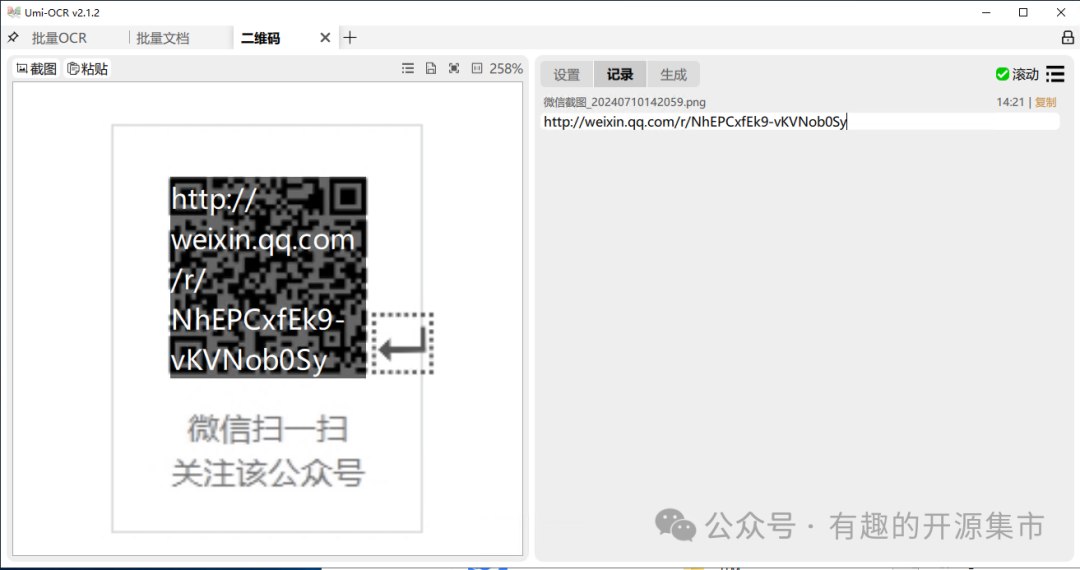Click the 1:1 actual size icon beside 258%

coord(477,69)
